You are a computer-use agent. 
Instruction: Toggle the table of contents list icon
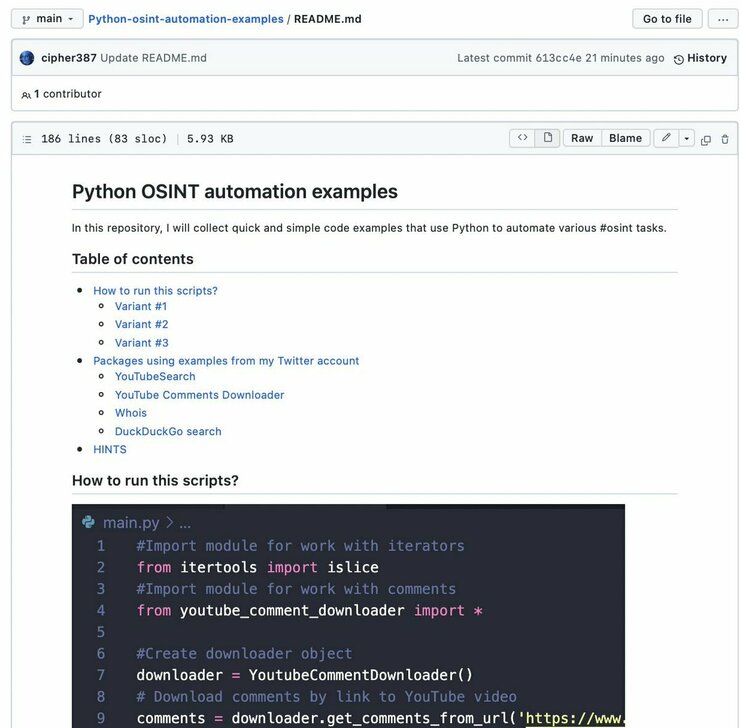point(27,139)
